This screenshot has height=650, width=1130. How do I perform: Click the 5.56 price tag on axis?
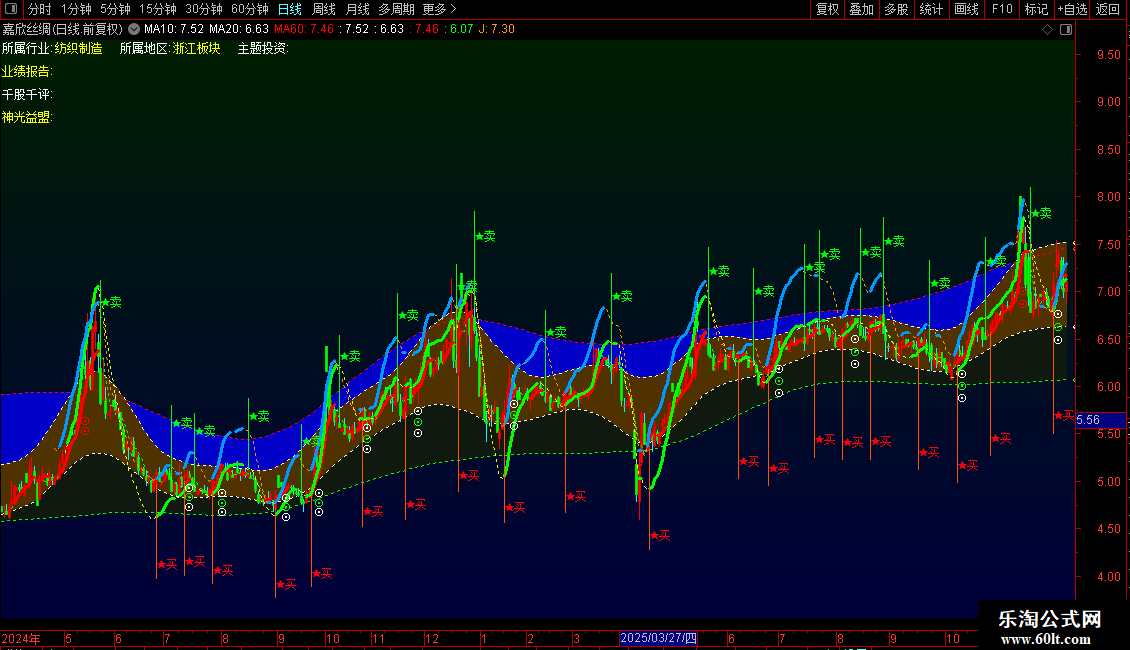pos(1088,420)
